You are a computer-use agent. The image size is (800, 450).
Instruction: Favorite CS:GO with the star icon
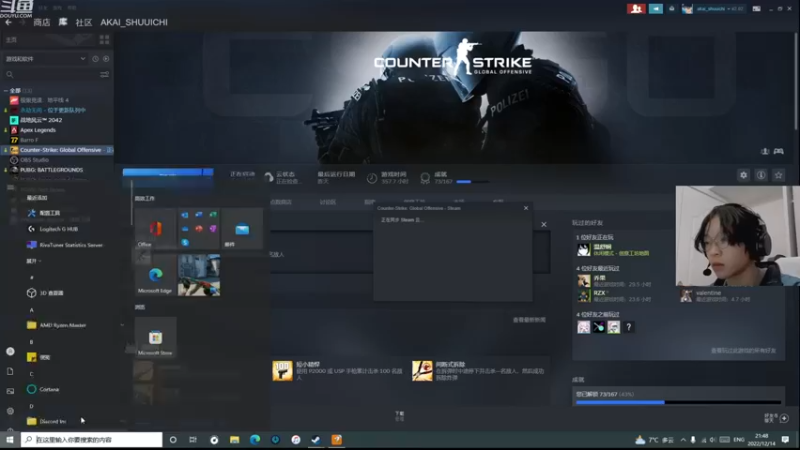click(x=779, y=175)
